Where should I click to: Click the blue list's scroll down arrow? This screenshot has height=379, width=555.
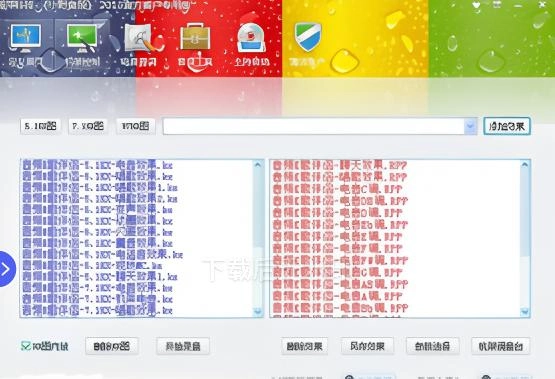(x=258, y=311)
